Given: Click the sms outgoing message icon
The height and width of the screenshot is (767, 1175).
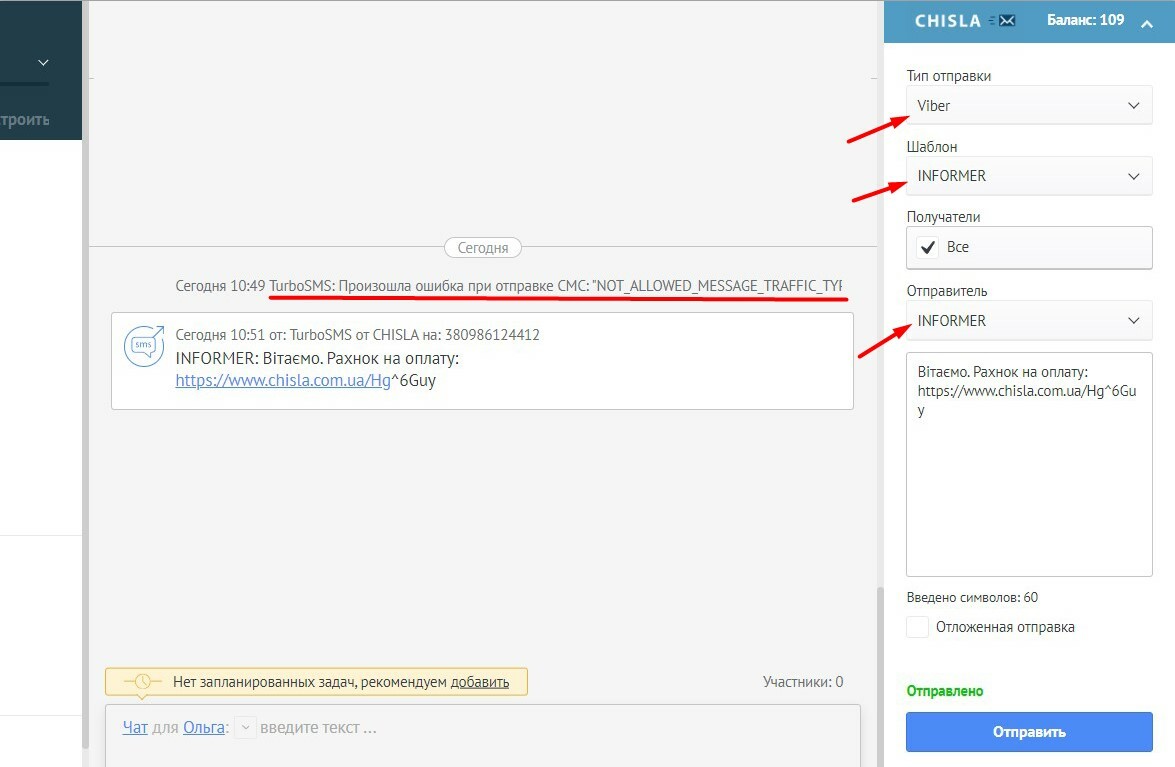Looking at the screenshot, I should [x=144, y=346].
